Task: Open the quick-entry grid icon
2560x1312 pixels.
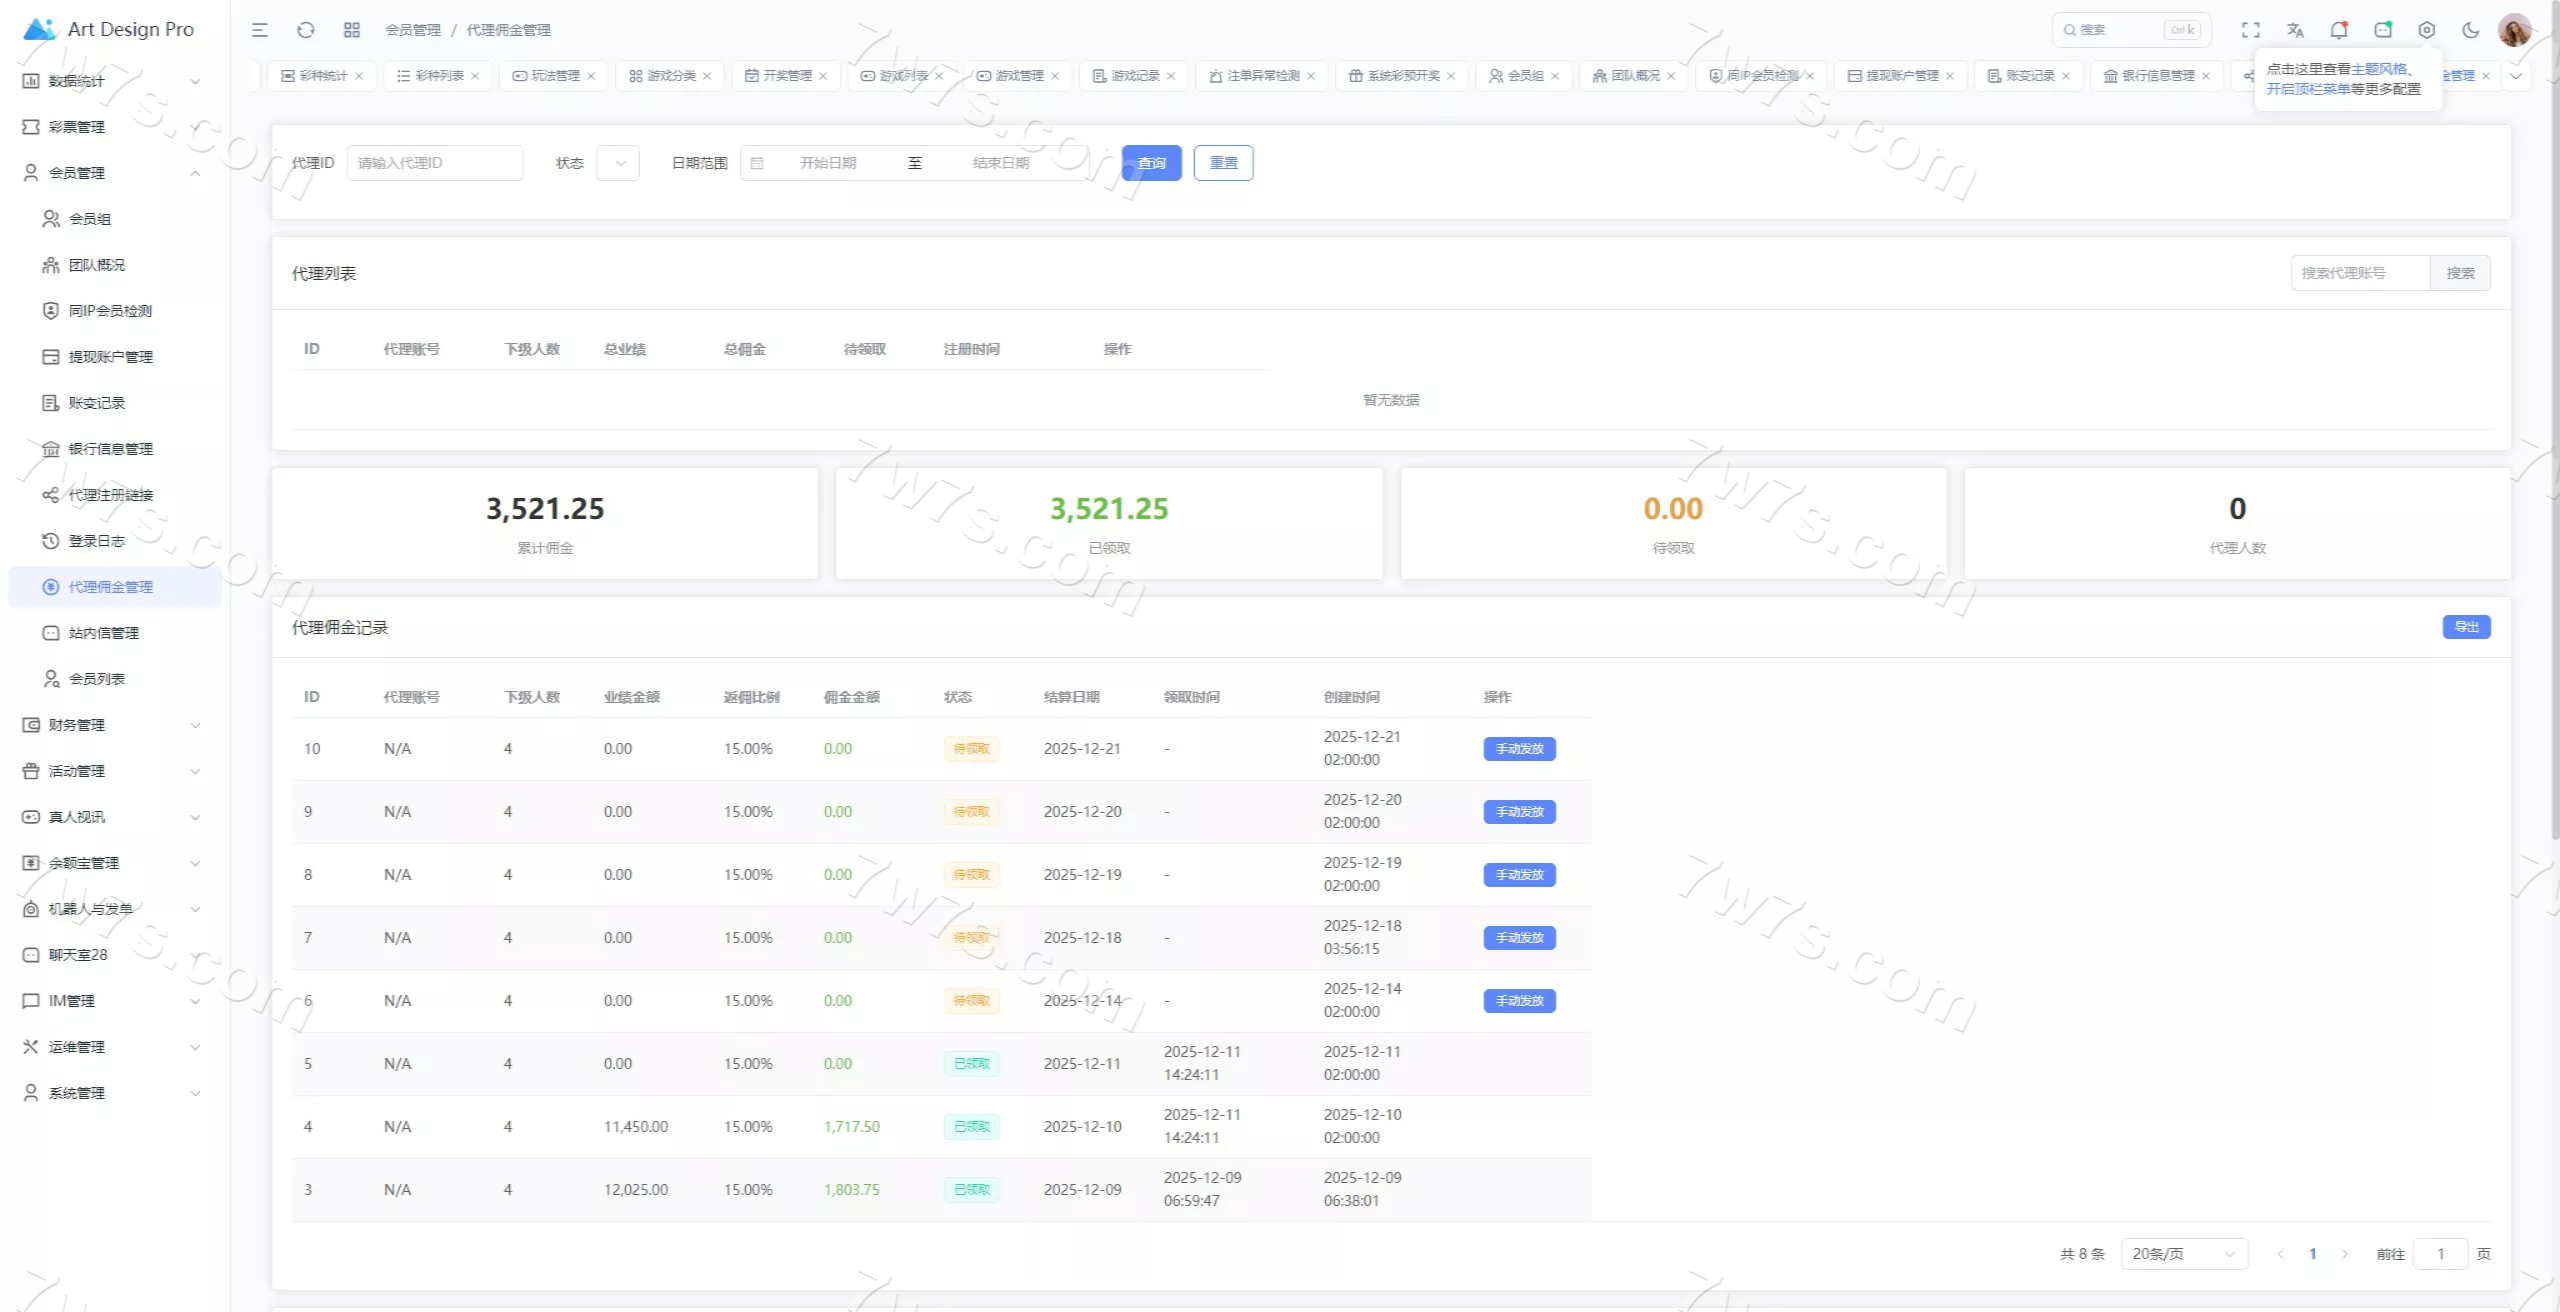Action: tap(351, 30)
